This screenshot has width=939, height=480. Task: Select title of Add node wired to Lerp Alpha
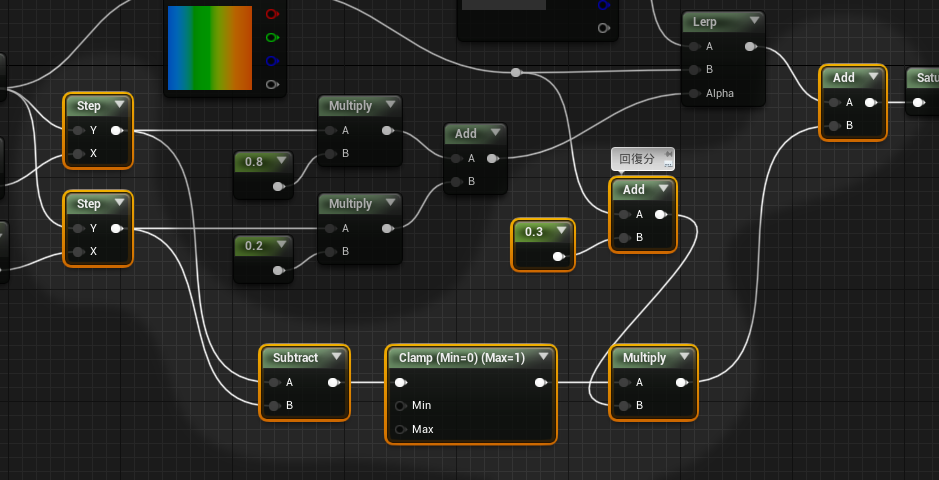(x=465, y=133)
